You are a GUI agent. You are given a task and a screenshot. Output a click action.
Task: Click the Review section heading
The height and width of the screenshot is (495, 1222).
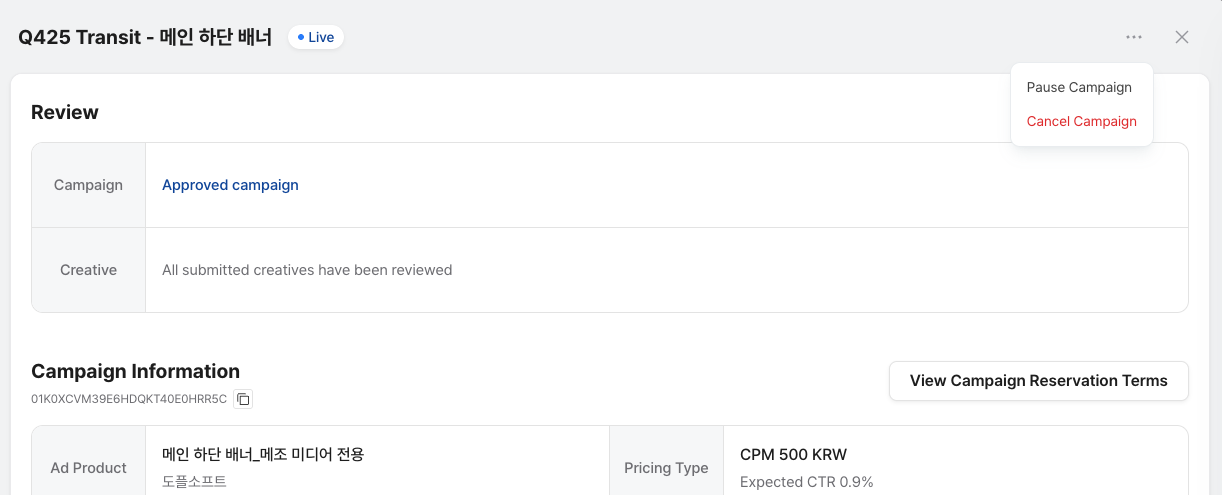tap(65, 112)
